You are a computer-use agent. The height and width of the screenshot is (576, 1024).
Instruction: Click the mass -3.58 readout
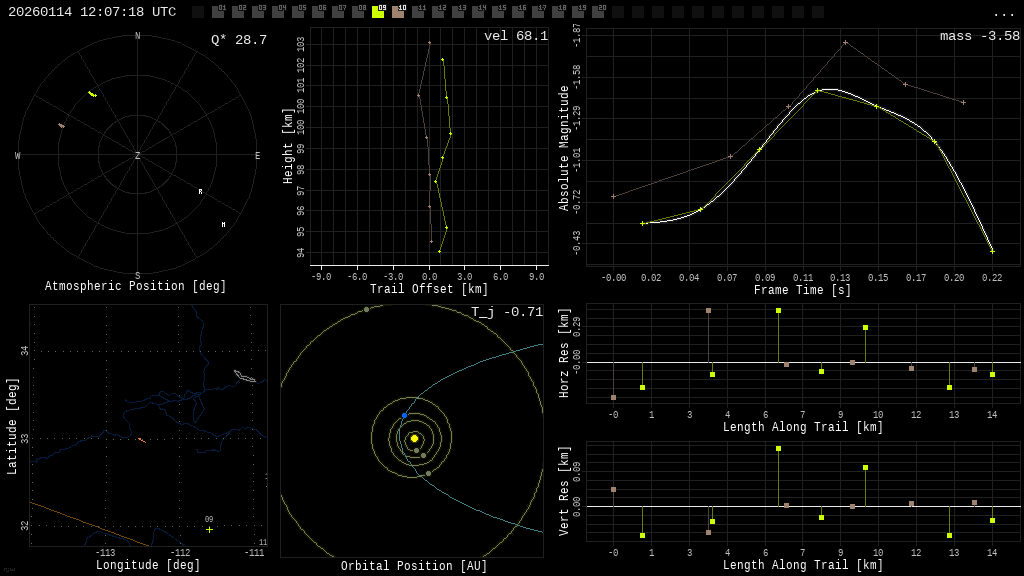pyautogui.click(x=980, y=36)
